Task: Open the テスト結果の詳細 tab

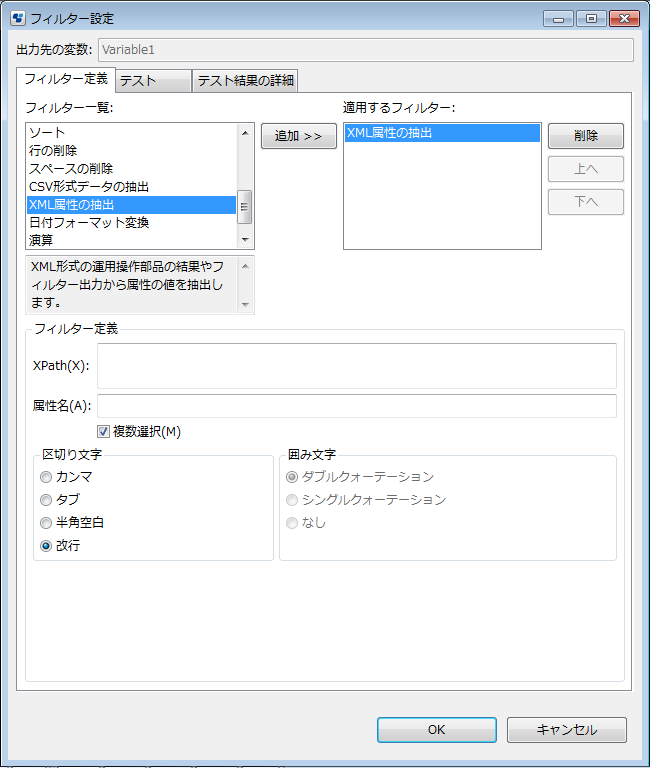Action: (x=245, y=80)
